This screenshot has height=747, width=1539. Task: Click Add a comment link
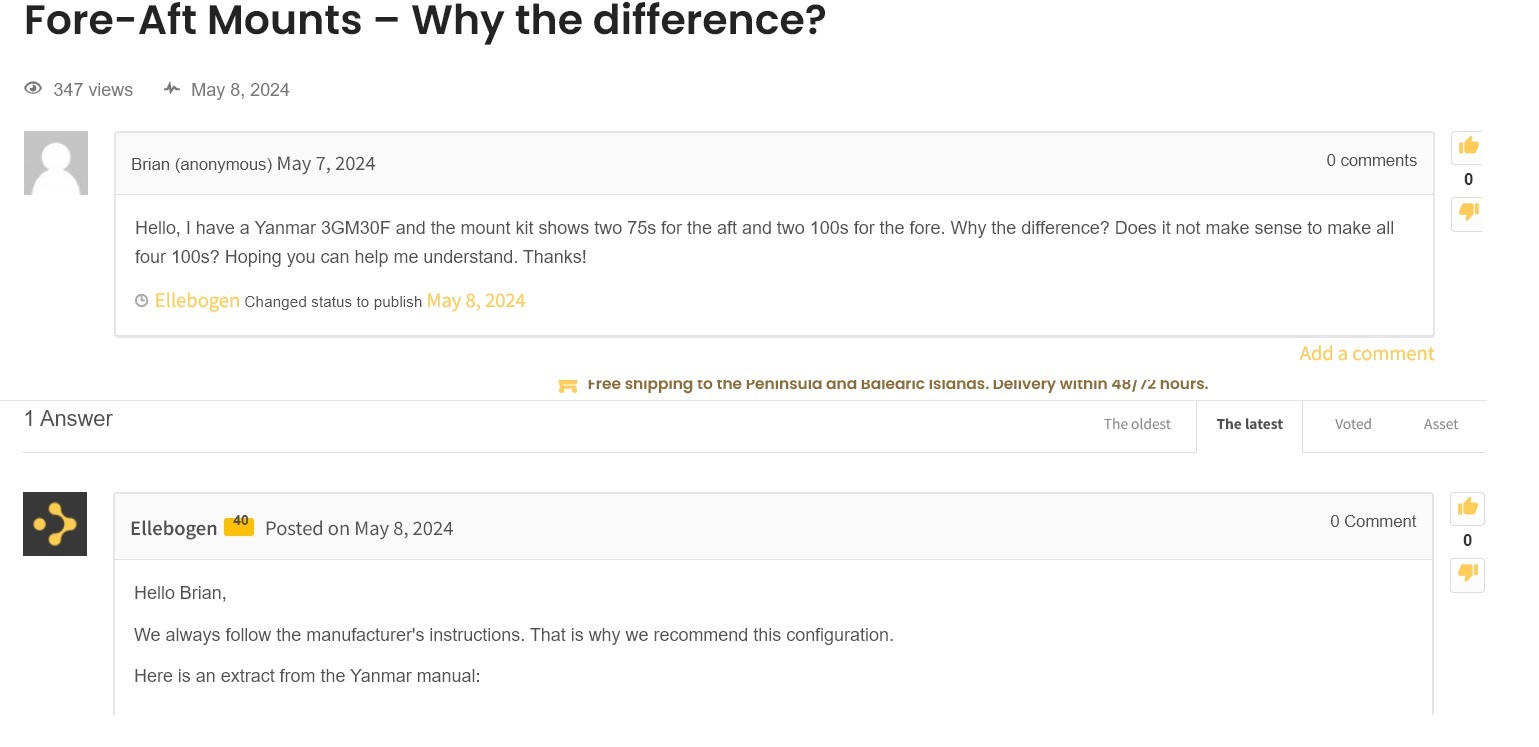[x=1366, y=353]
